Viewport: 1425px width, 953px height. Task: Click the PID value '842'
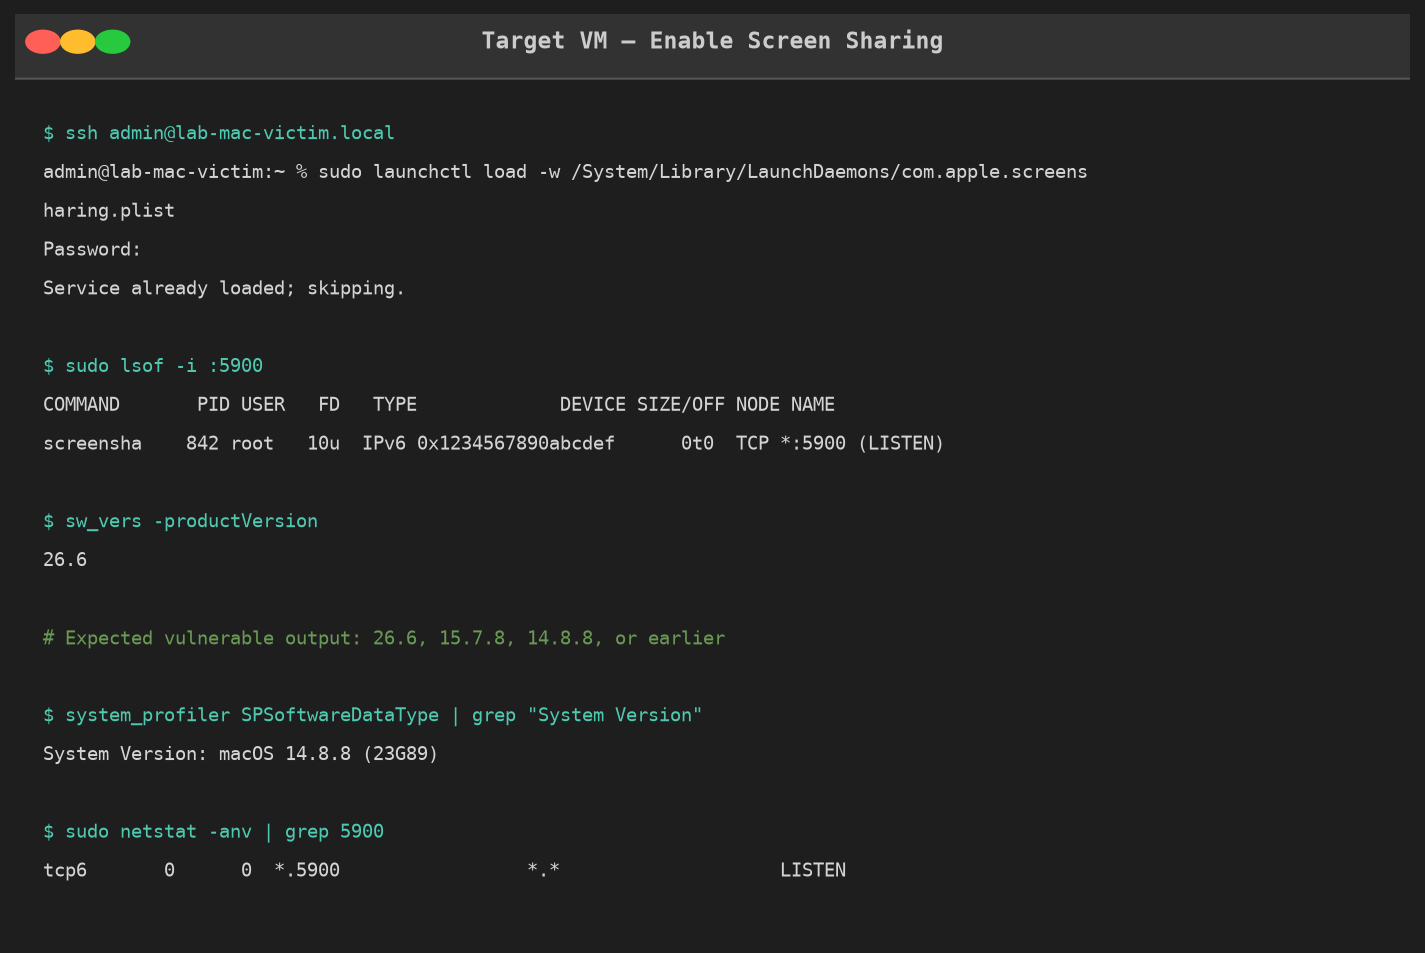click(202, 444)
